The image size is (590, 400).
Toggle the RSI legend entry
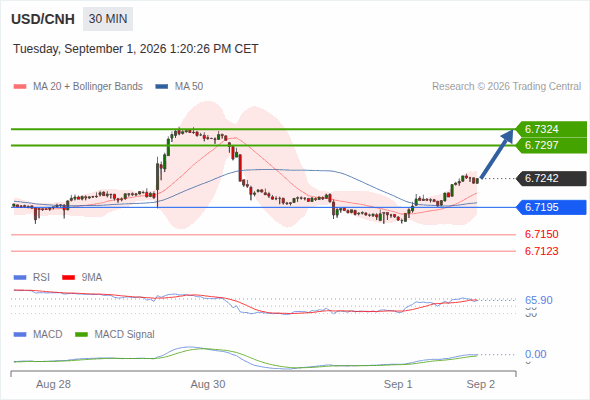coord(32,277)
